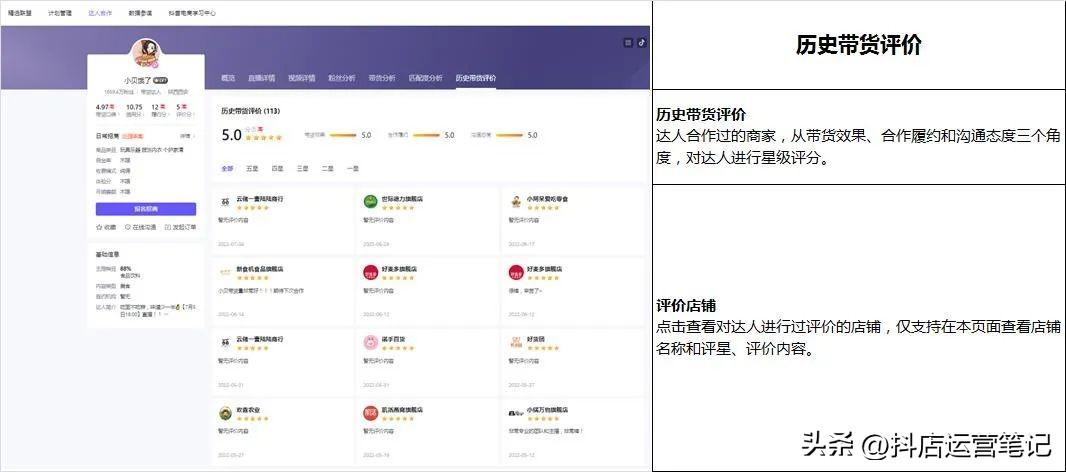Open the 世际造力旗舰店 shop name
Image resolution: width=1066 pixels, height=472 pixels.
(402, 199)
